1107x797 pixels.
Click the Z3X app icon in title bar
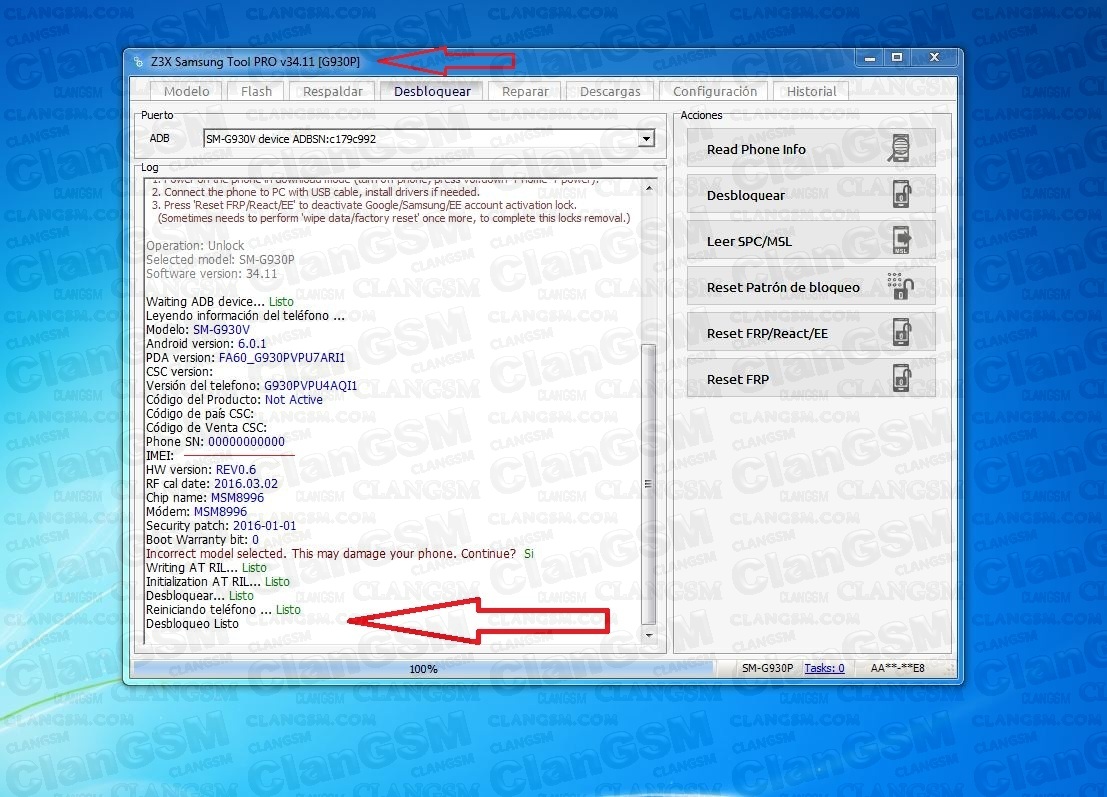[x=138, y=62]
